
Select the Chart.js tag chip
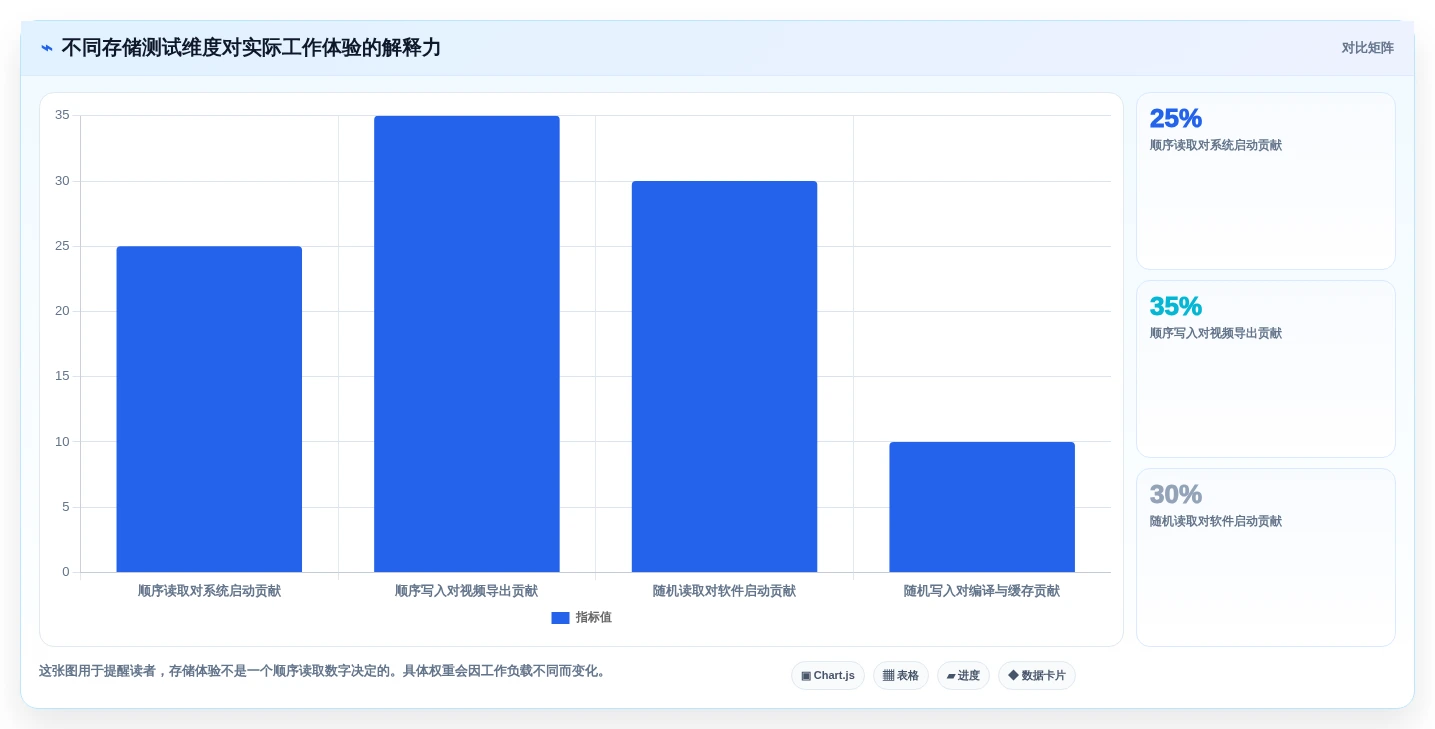pyautogui.click(x=828, y=676)
